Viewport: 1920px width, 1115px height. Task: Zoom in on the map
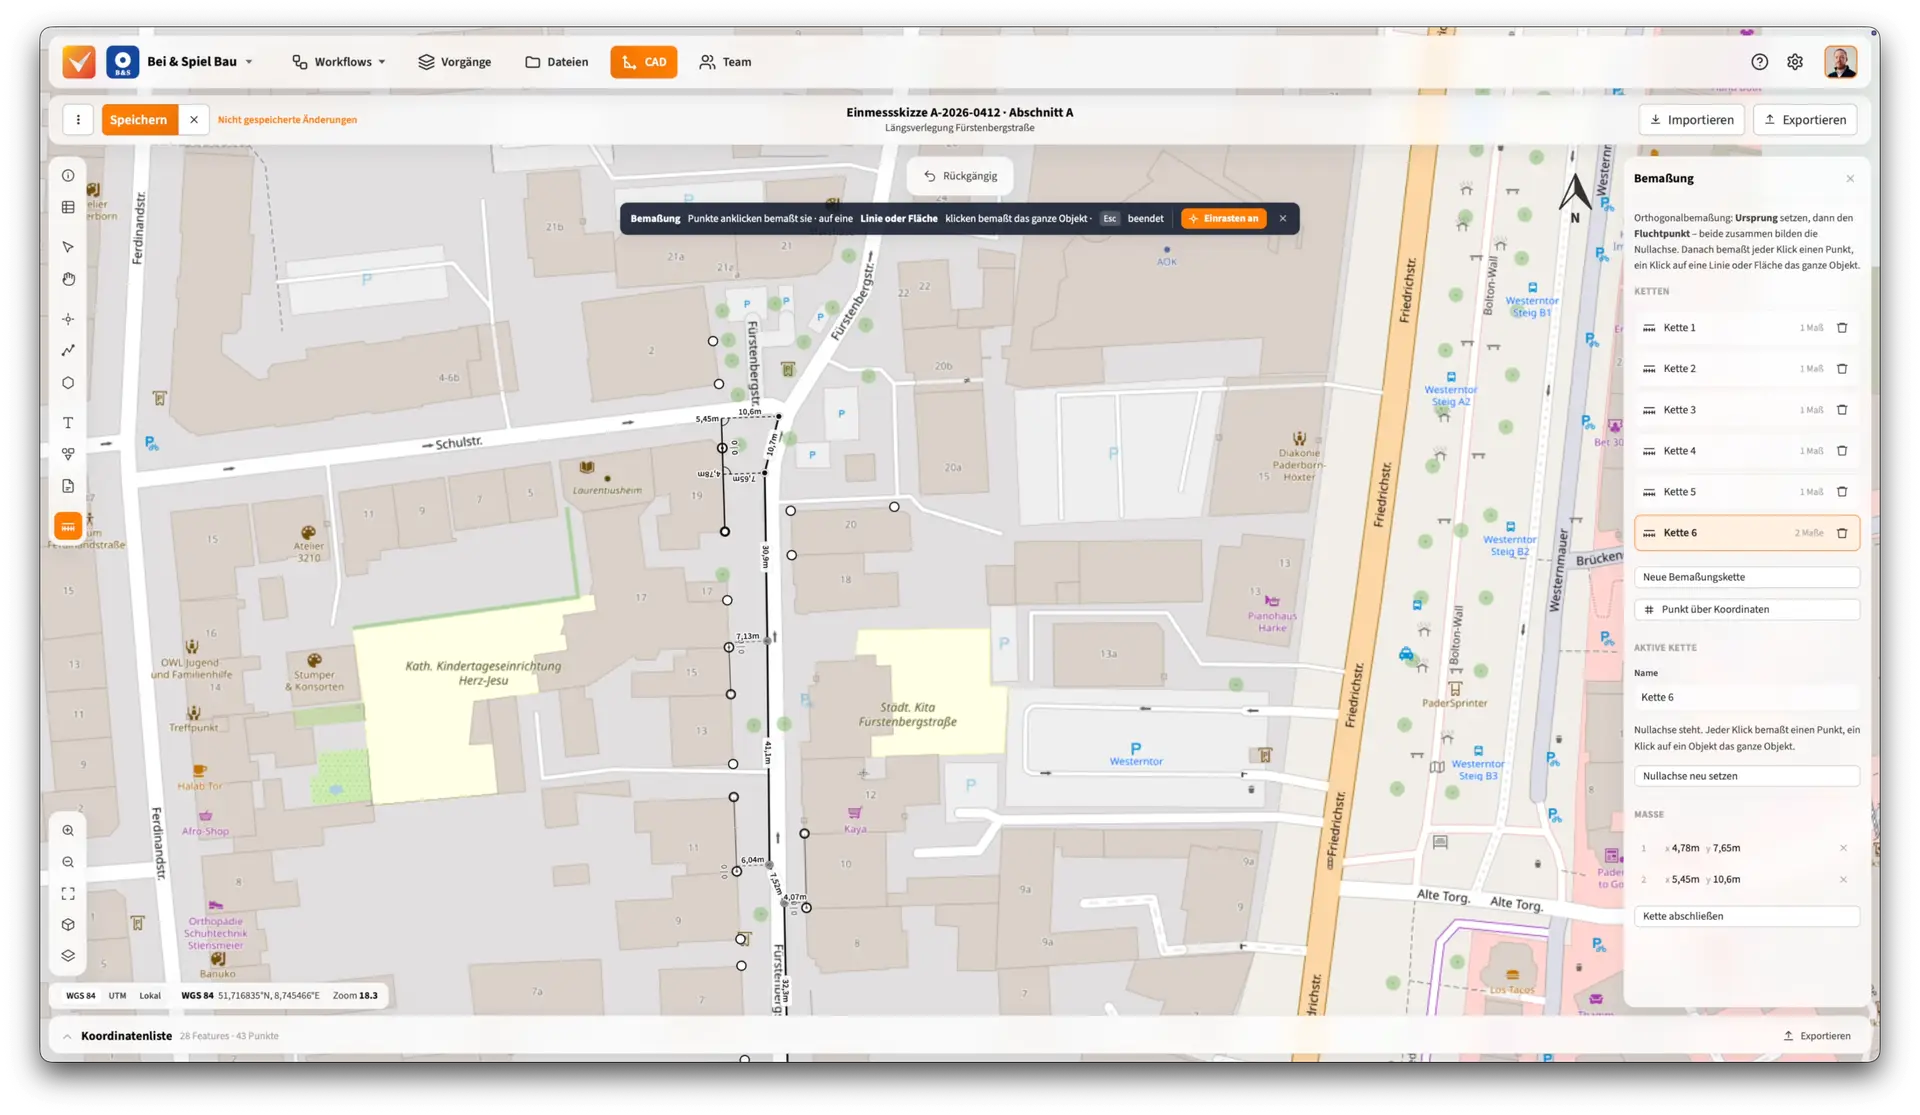coord(68,831)
